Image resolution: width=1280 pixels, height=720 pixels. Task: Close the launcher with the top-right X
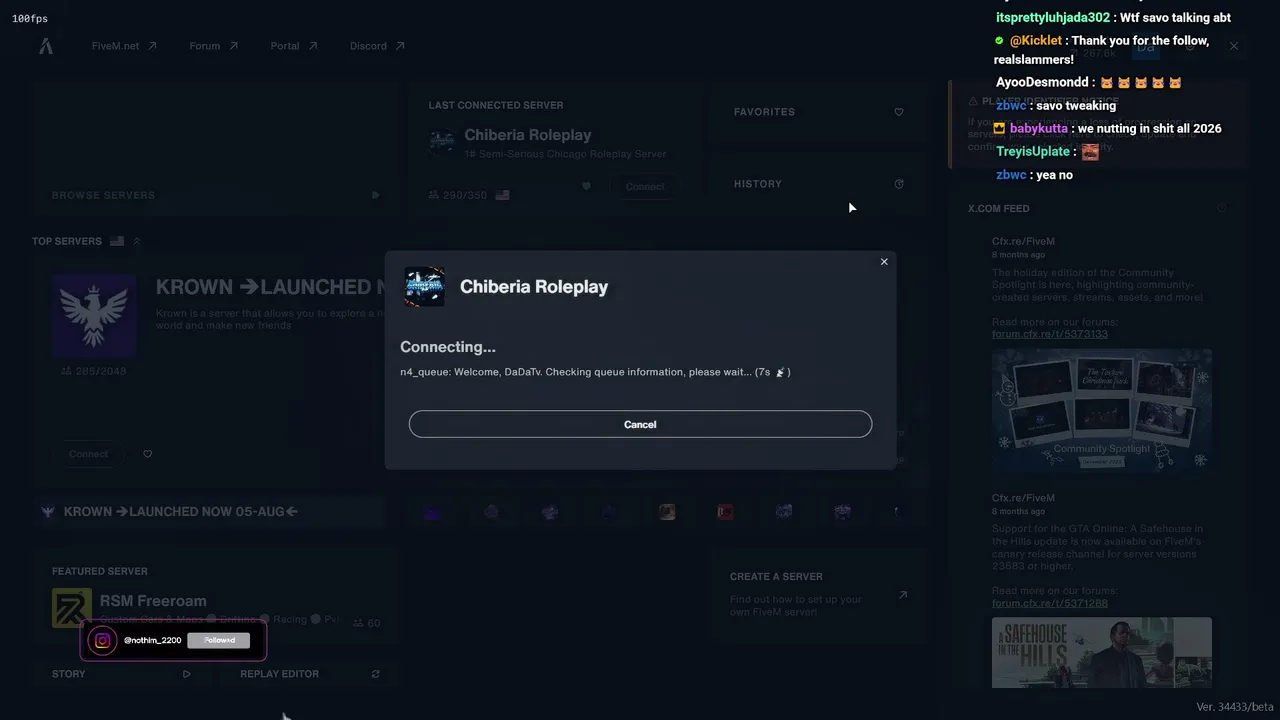pos(1234,46)
